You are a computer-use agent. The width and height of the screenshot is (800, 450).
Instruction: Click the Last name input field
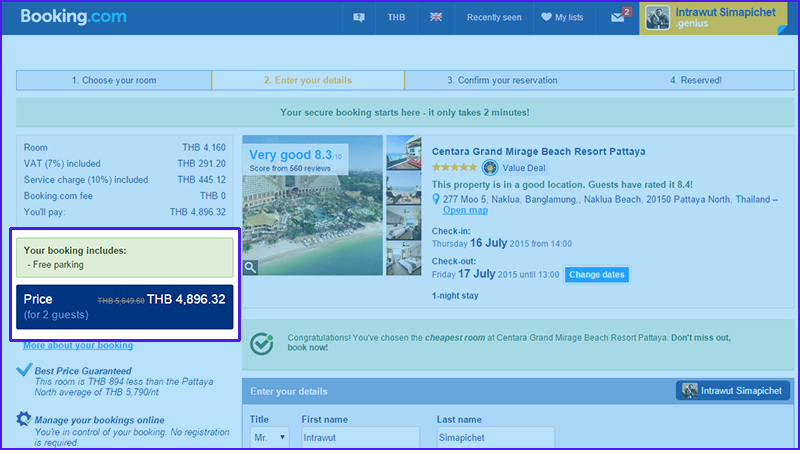[x=495, y=438]
